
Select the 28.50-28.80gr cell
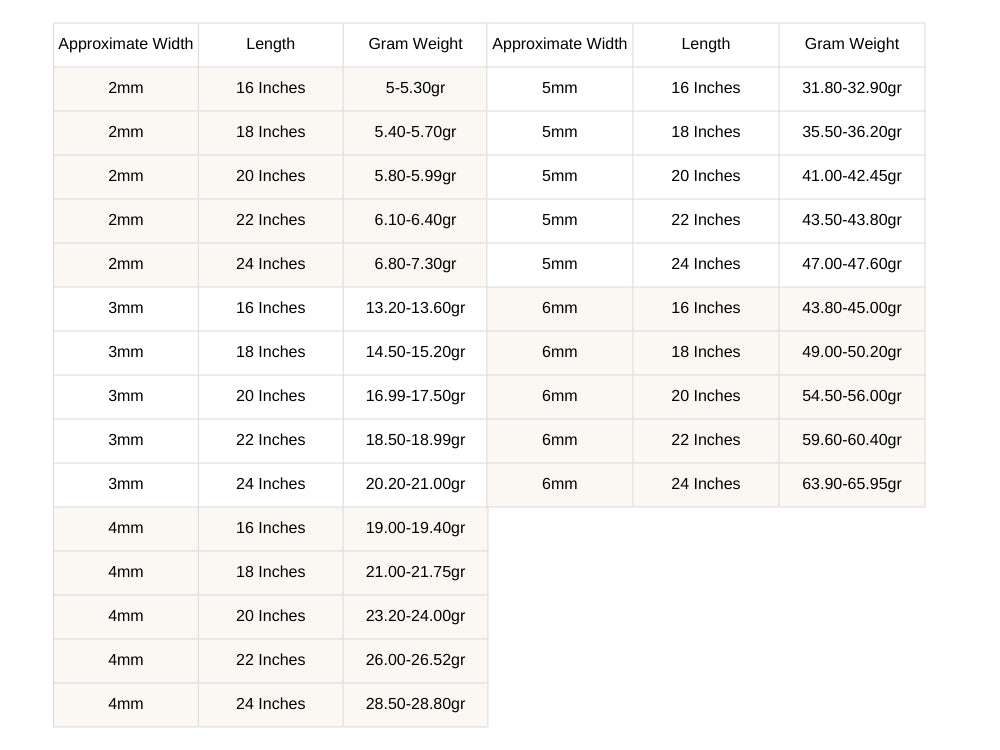(415, 704)
